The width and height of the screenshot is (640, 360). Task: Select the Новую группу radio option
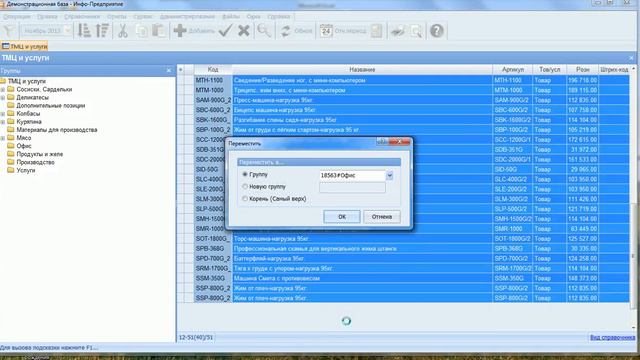[245, 187]
